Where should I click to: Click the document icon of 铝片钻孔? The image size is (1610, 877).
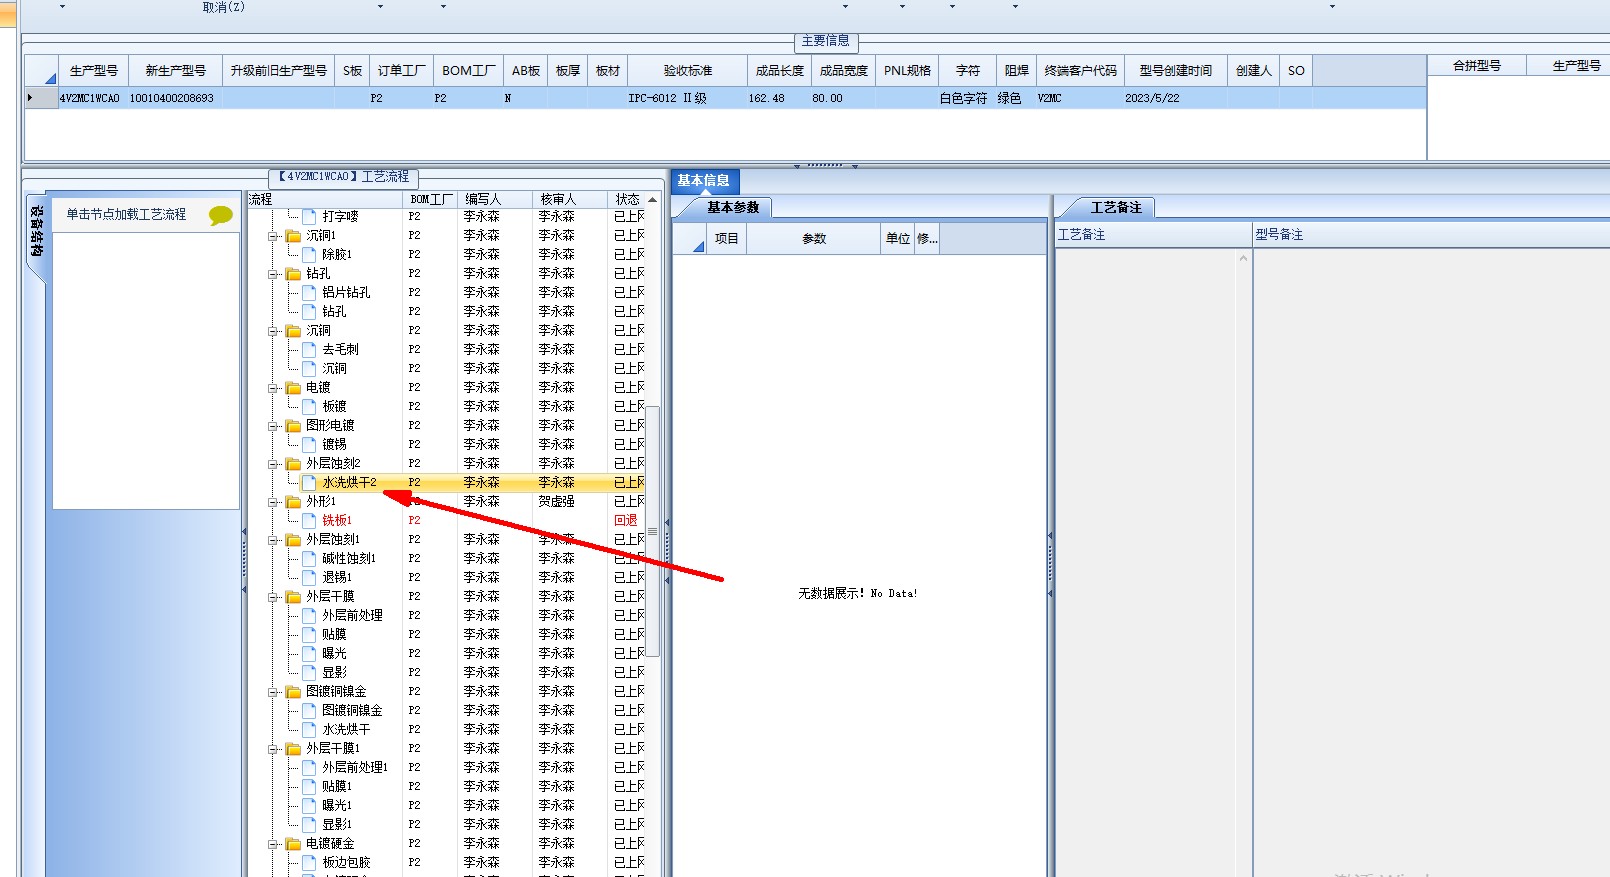309,292
